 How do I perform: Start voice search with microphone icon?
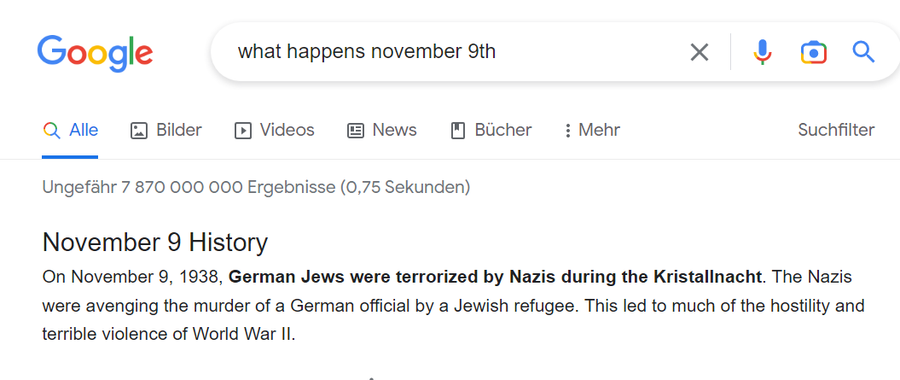762,52
